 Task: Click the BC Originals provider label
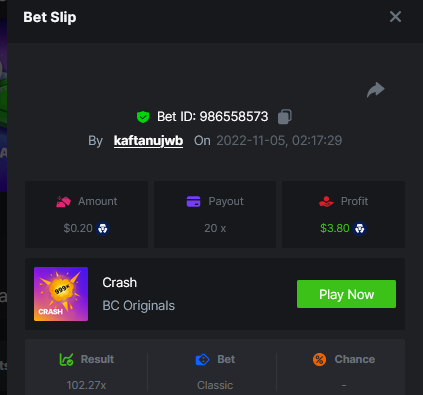click(139, 306)
